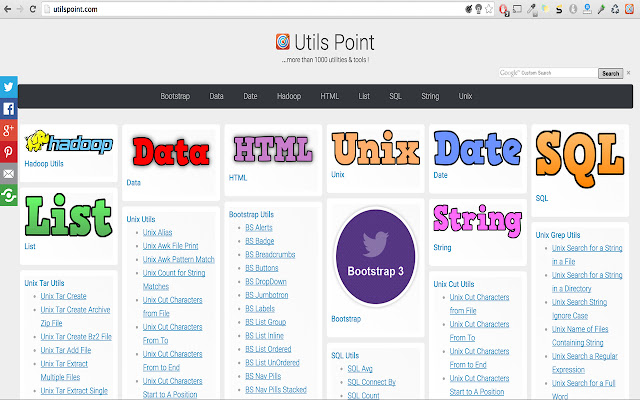This screenshot has height=400, width=640.
Task: Click the Utils Point target logo
Action: (x=282, y=42)
